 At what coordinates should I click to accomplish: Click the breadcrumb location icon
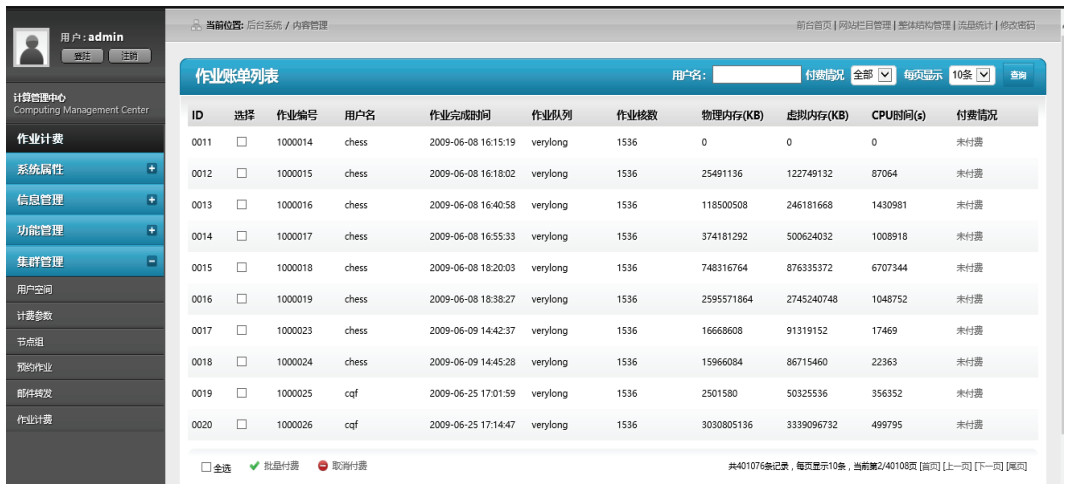(x=196, y=25)
